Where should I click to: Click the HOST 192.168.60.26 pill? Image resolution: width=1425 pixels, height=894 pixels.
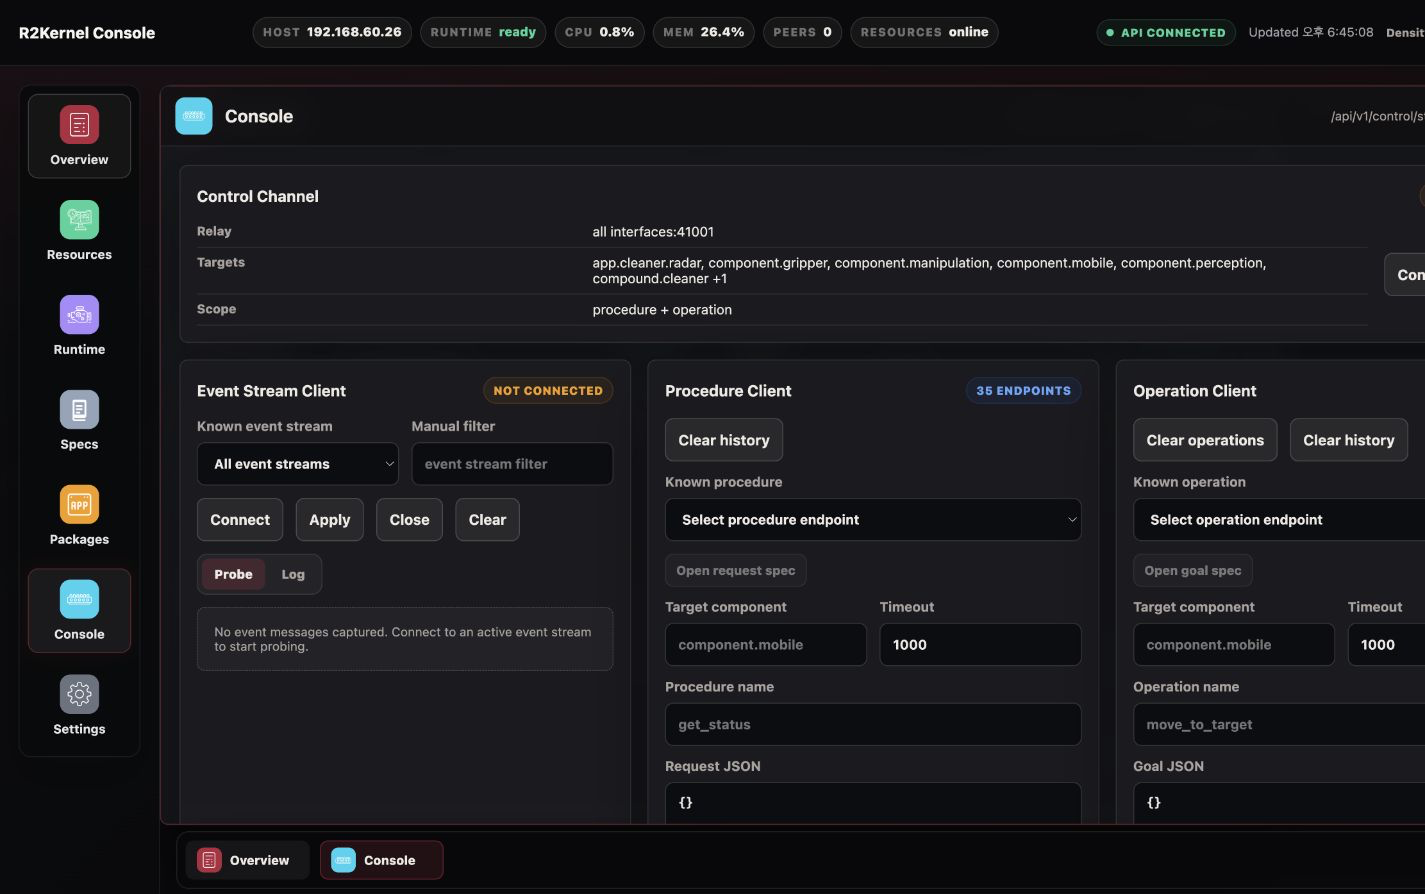332,32
